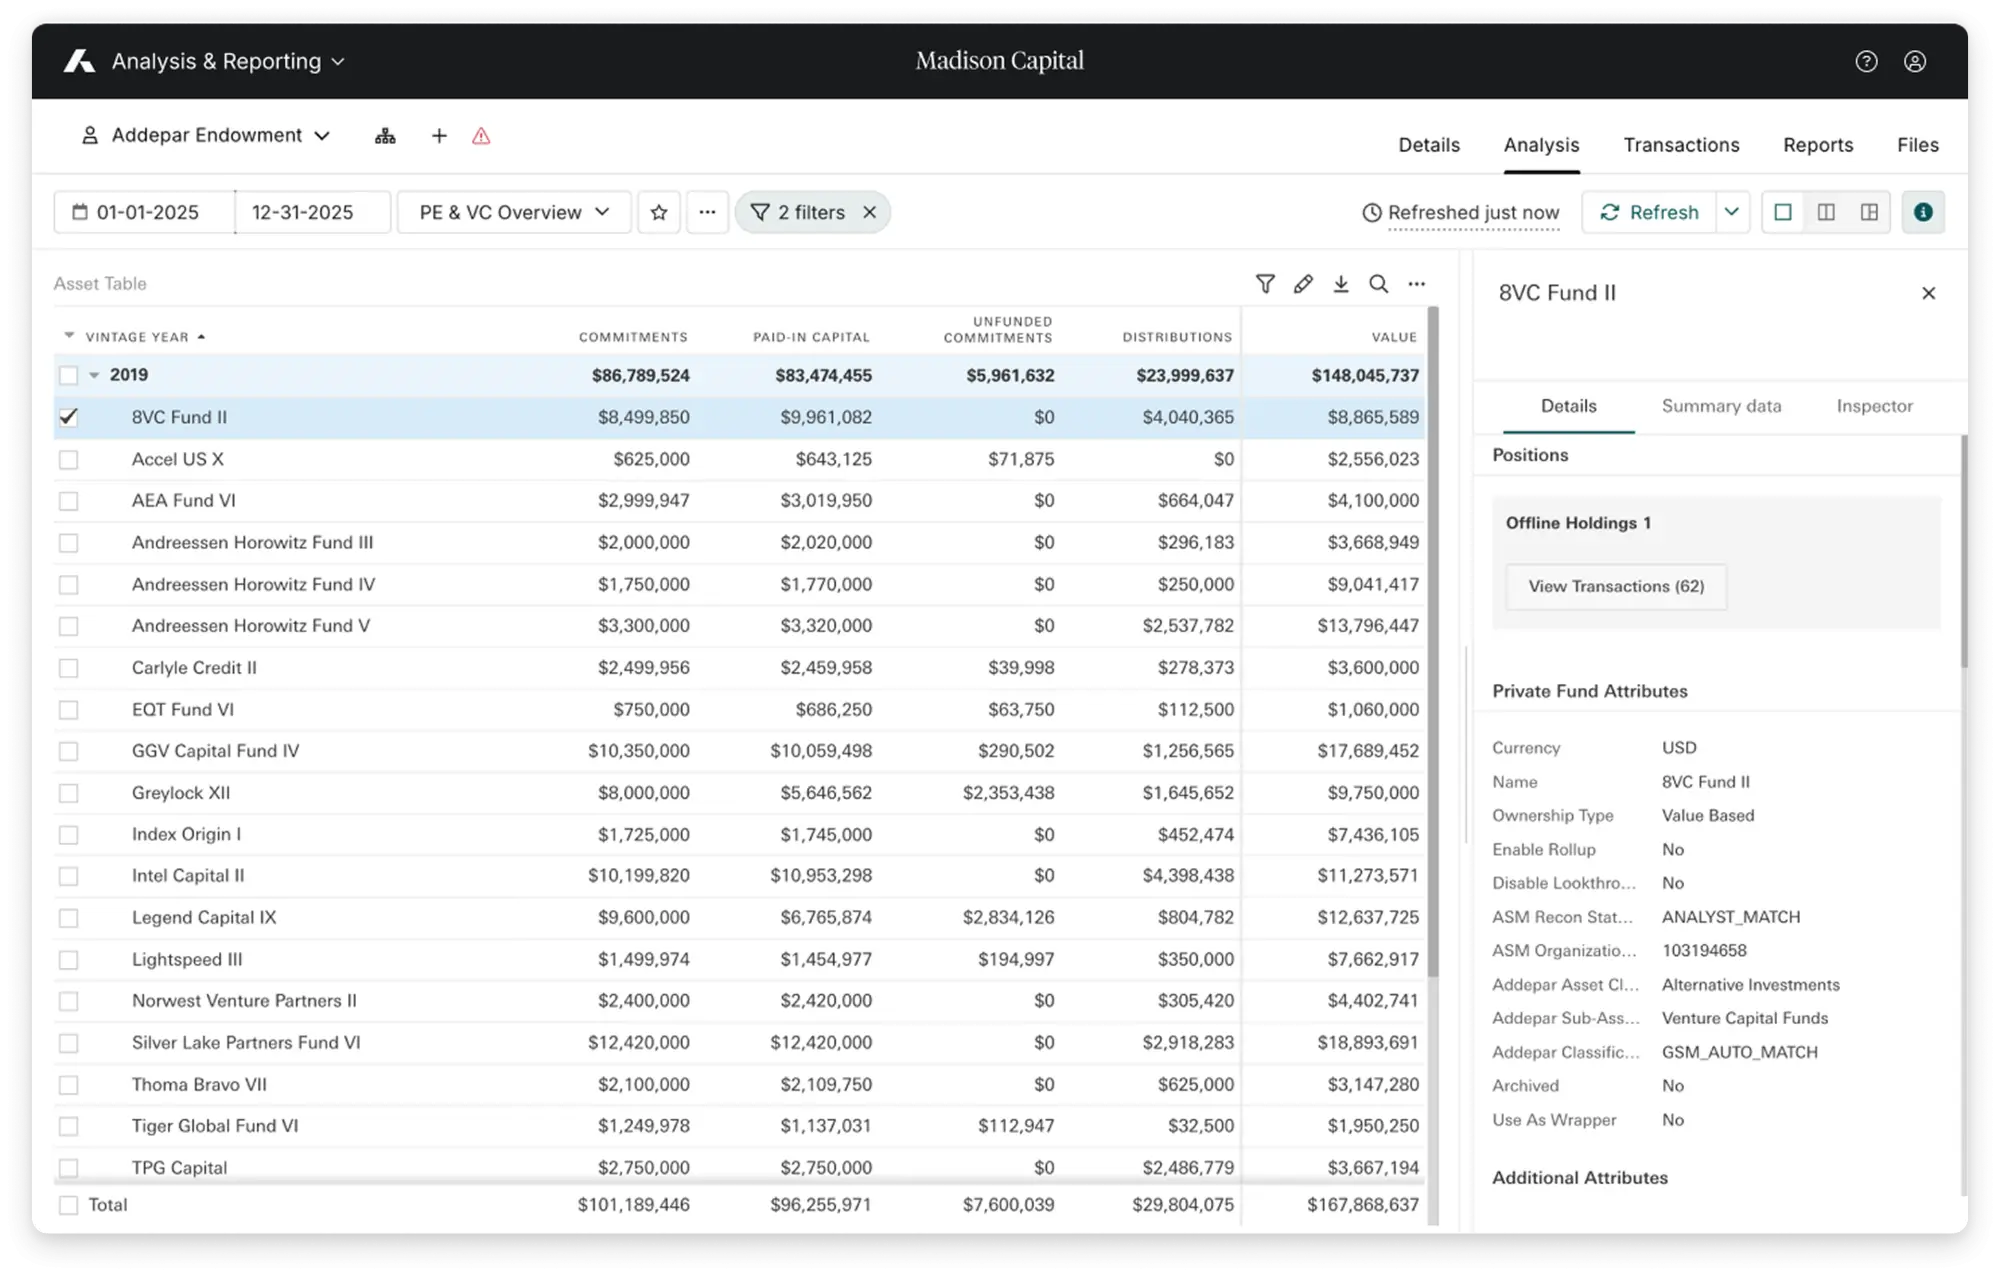
Task: Click the Asset Table edit pencil icon
Action: (x=1303, y=284)
